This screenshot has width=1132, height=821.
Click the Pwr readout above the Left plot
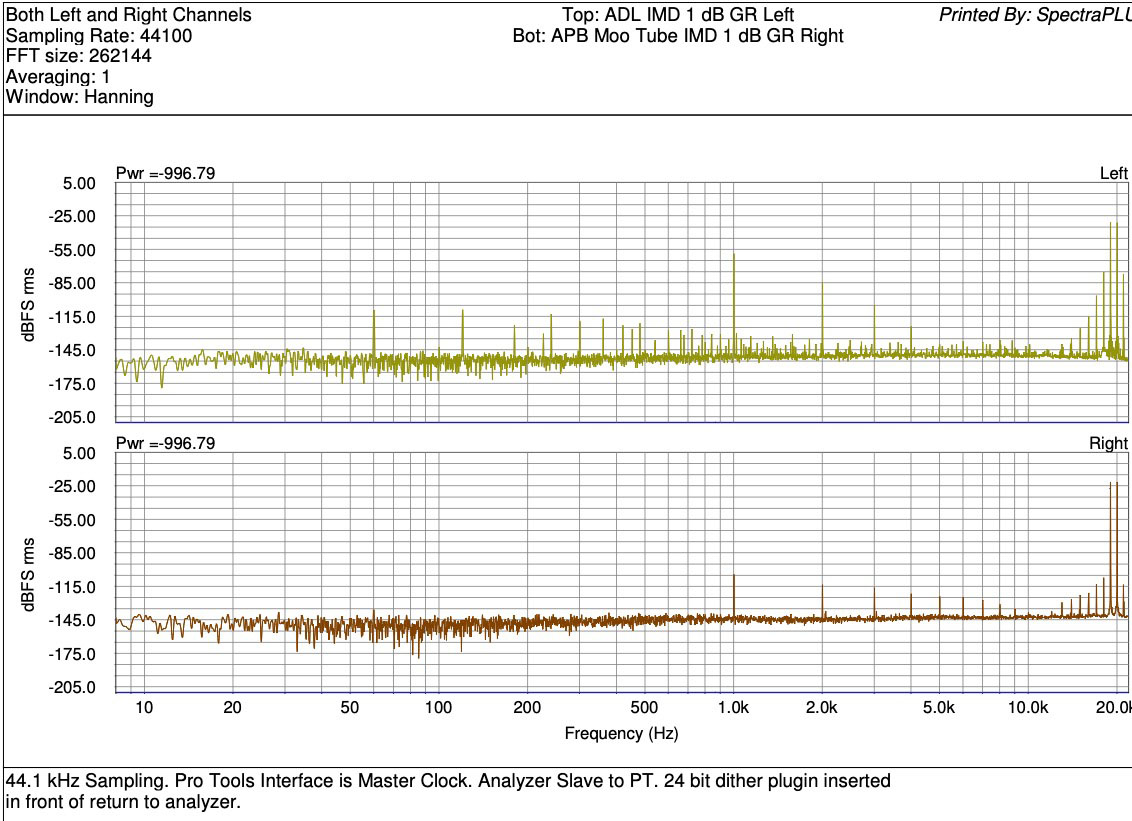[x=165, y=174]
